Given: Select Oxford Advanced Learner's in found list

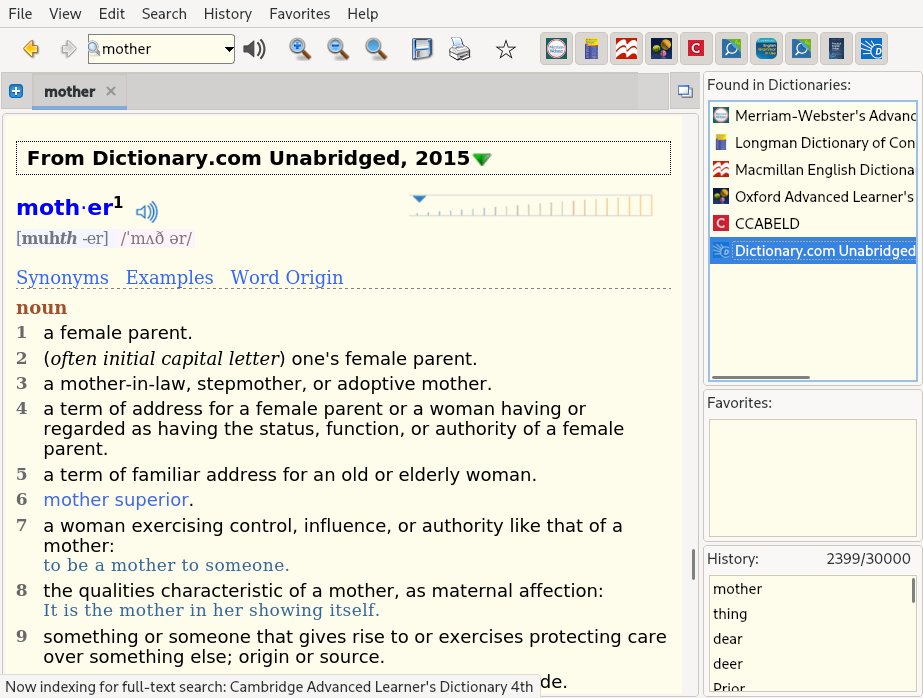Looking at the screenshot, I should tap(813, 197).
